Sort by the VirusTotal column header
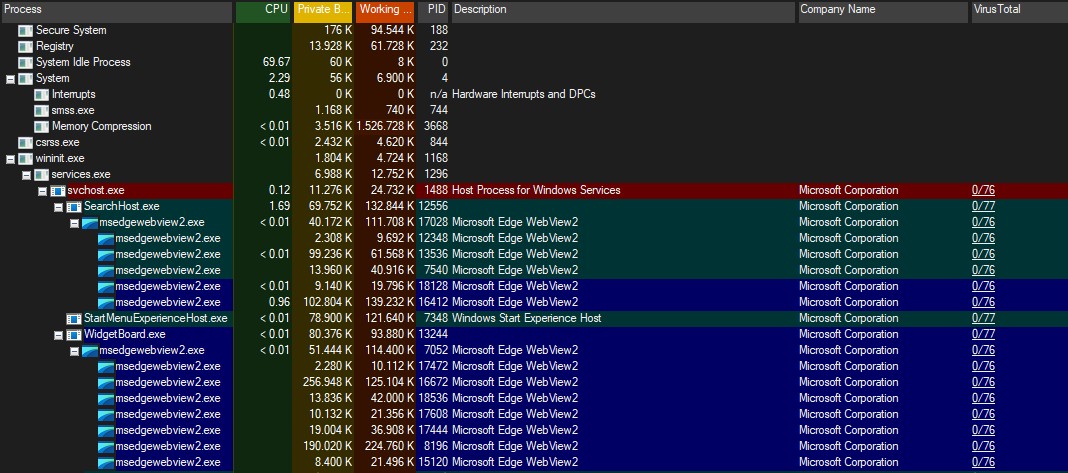 pyautogui.click(x=1018, y=10)
